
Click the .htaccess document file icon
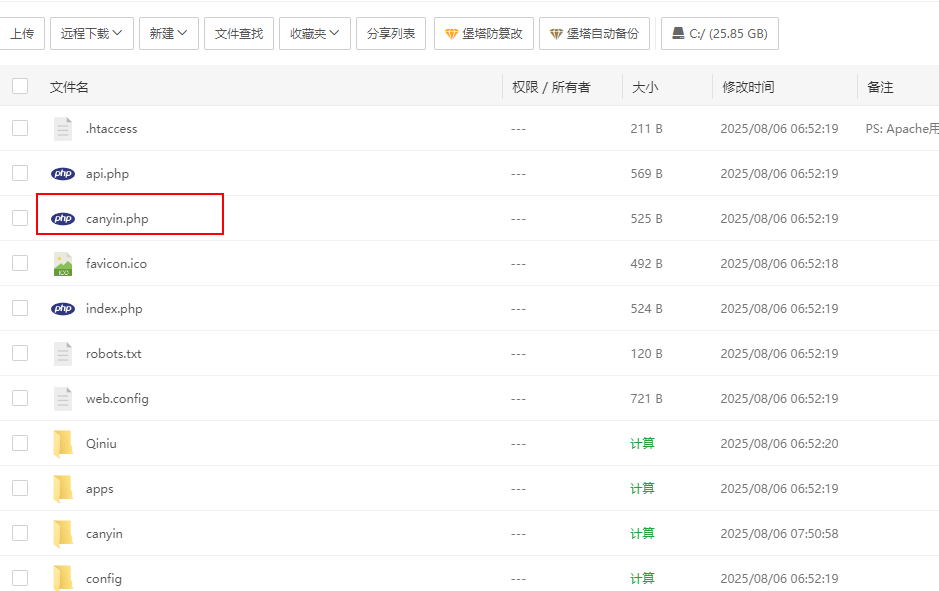pyautogui.click(x=63, y=129)
